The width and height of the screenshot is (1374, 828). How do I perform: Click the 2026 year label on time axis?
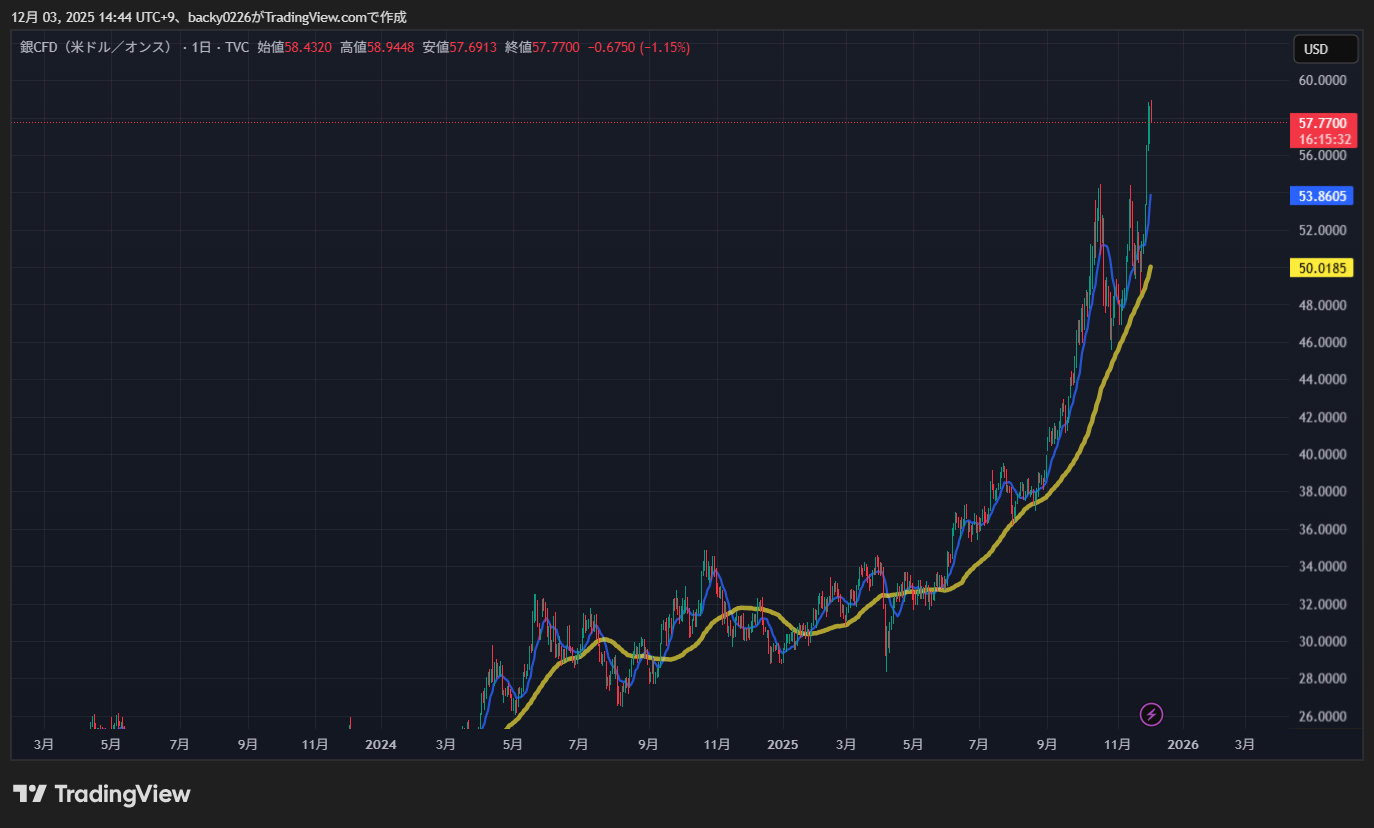click(1183, 744)
